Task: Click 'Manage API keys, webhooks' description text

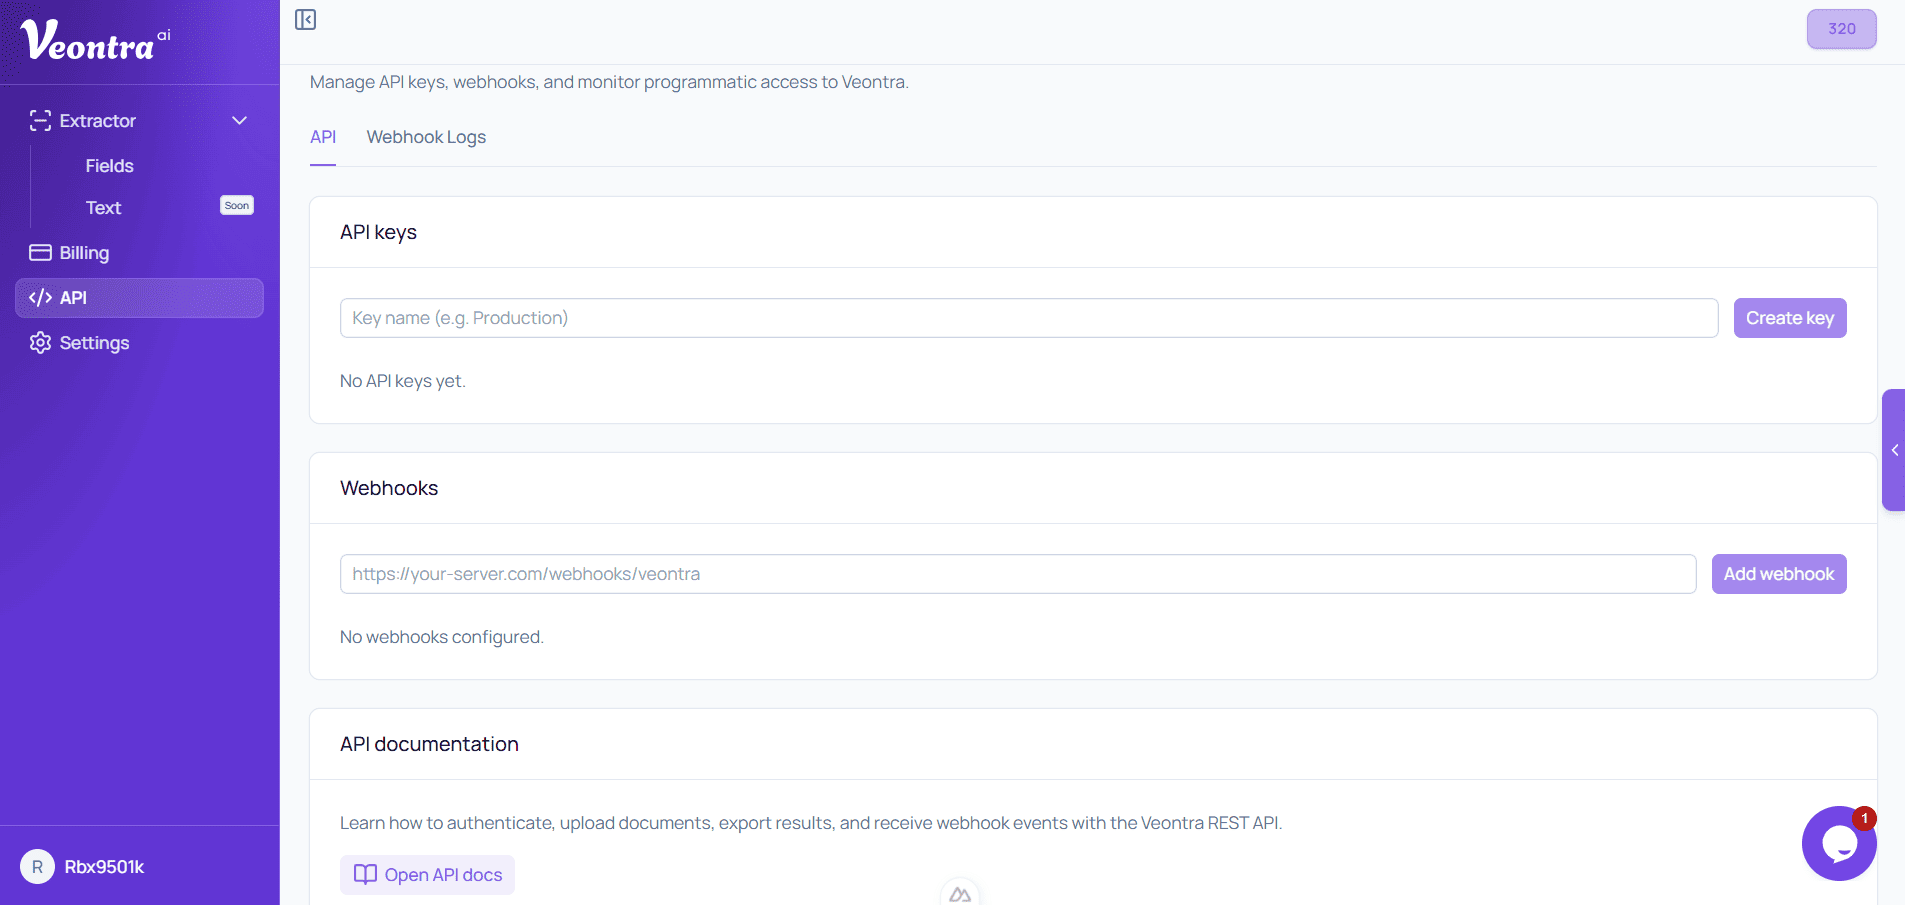Action: pos(609,82)
